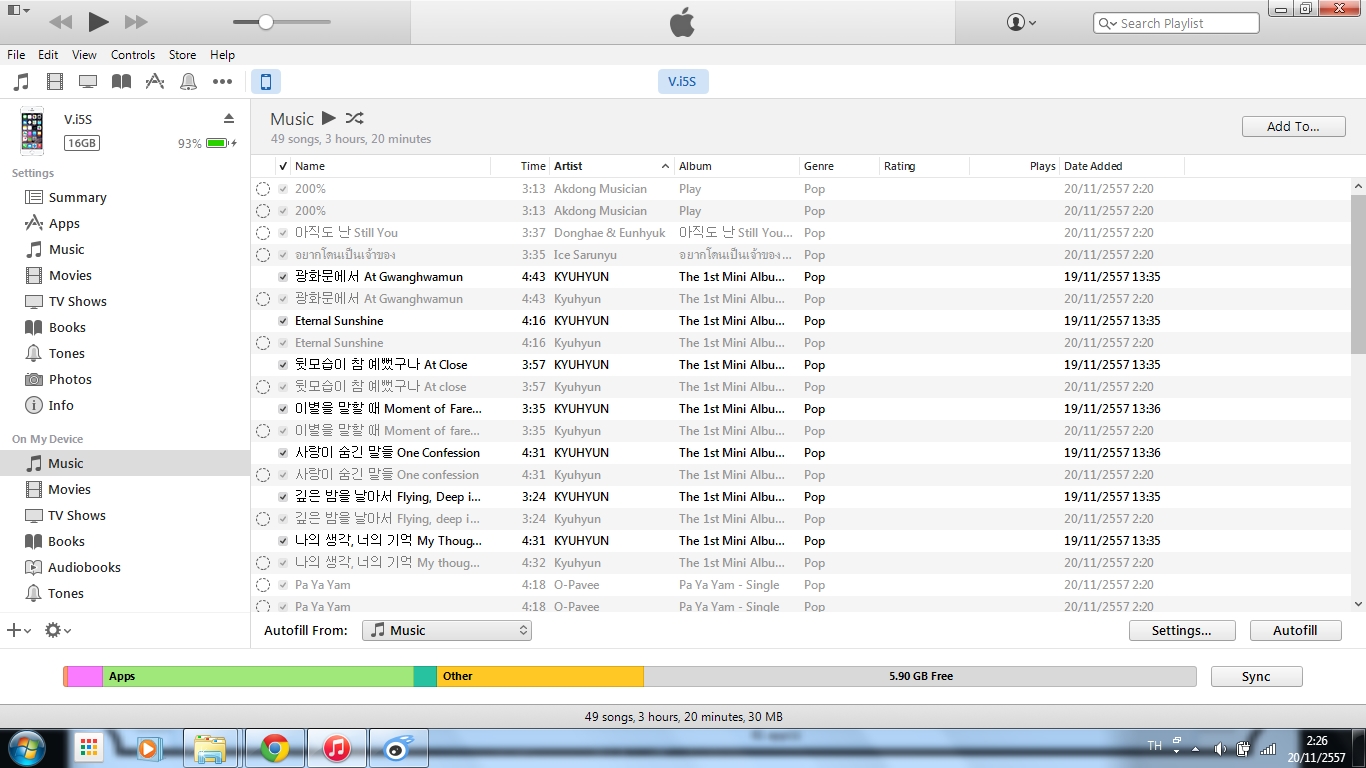Sort songs by Name column

pyautogui.click(x=390, y=166)
